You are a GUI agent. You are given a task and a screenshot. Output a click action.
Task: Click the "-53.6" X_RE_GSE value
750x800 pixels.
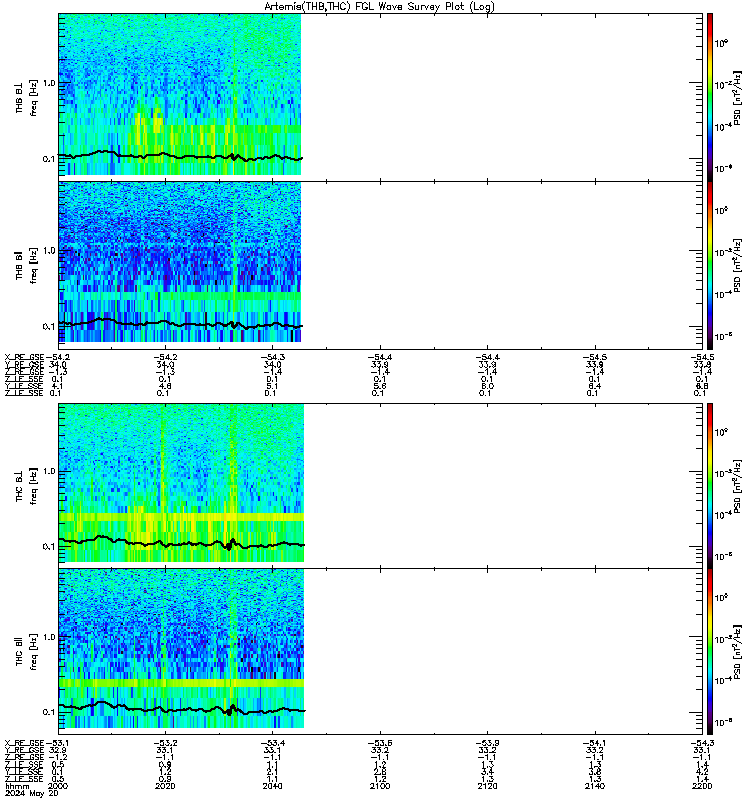click(380, 743)
